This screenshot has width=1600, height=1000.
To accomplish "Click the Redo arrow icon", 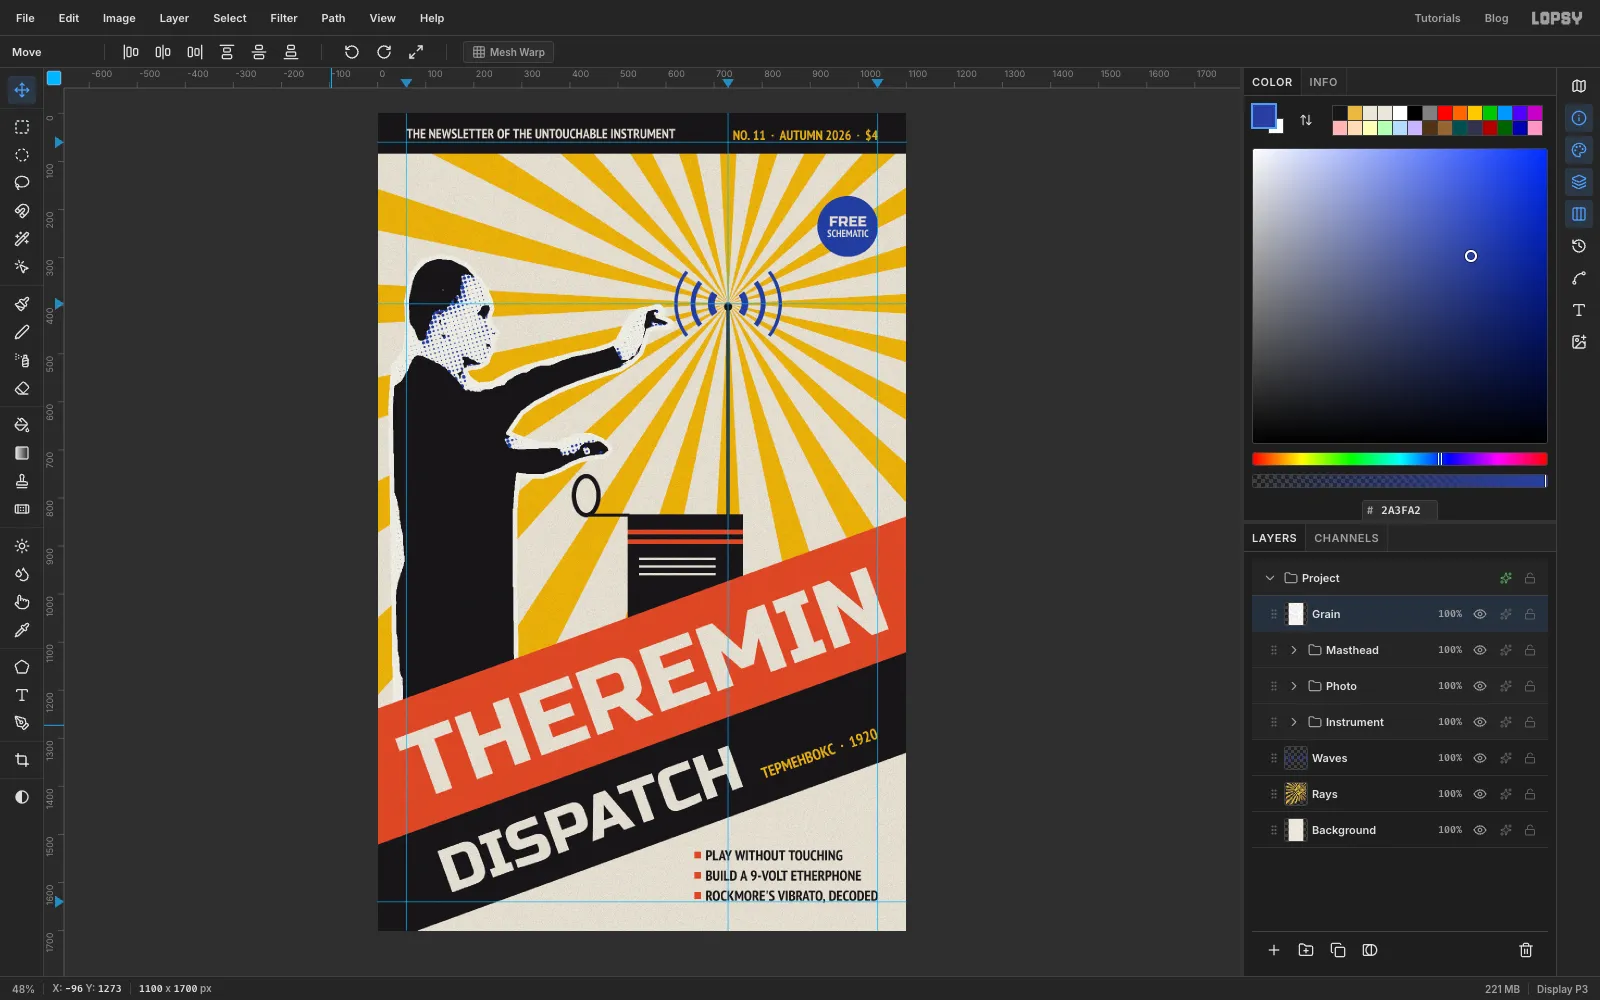I will [x=384, y=52].
